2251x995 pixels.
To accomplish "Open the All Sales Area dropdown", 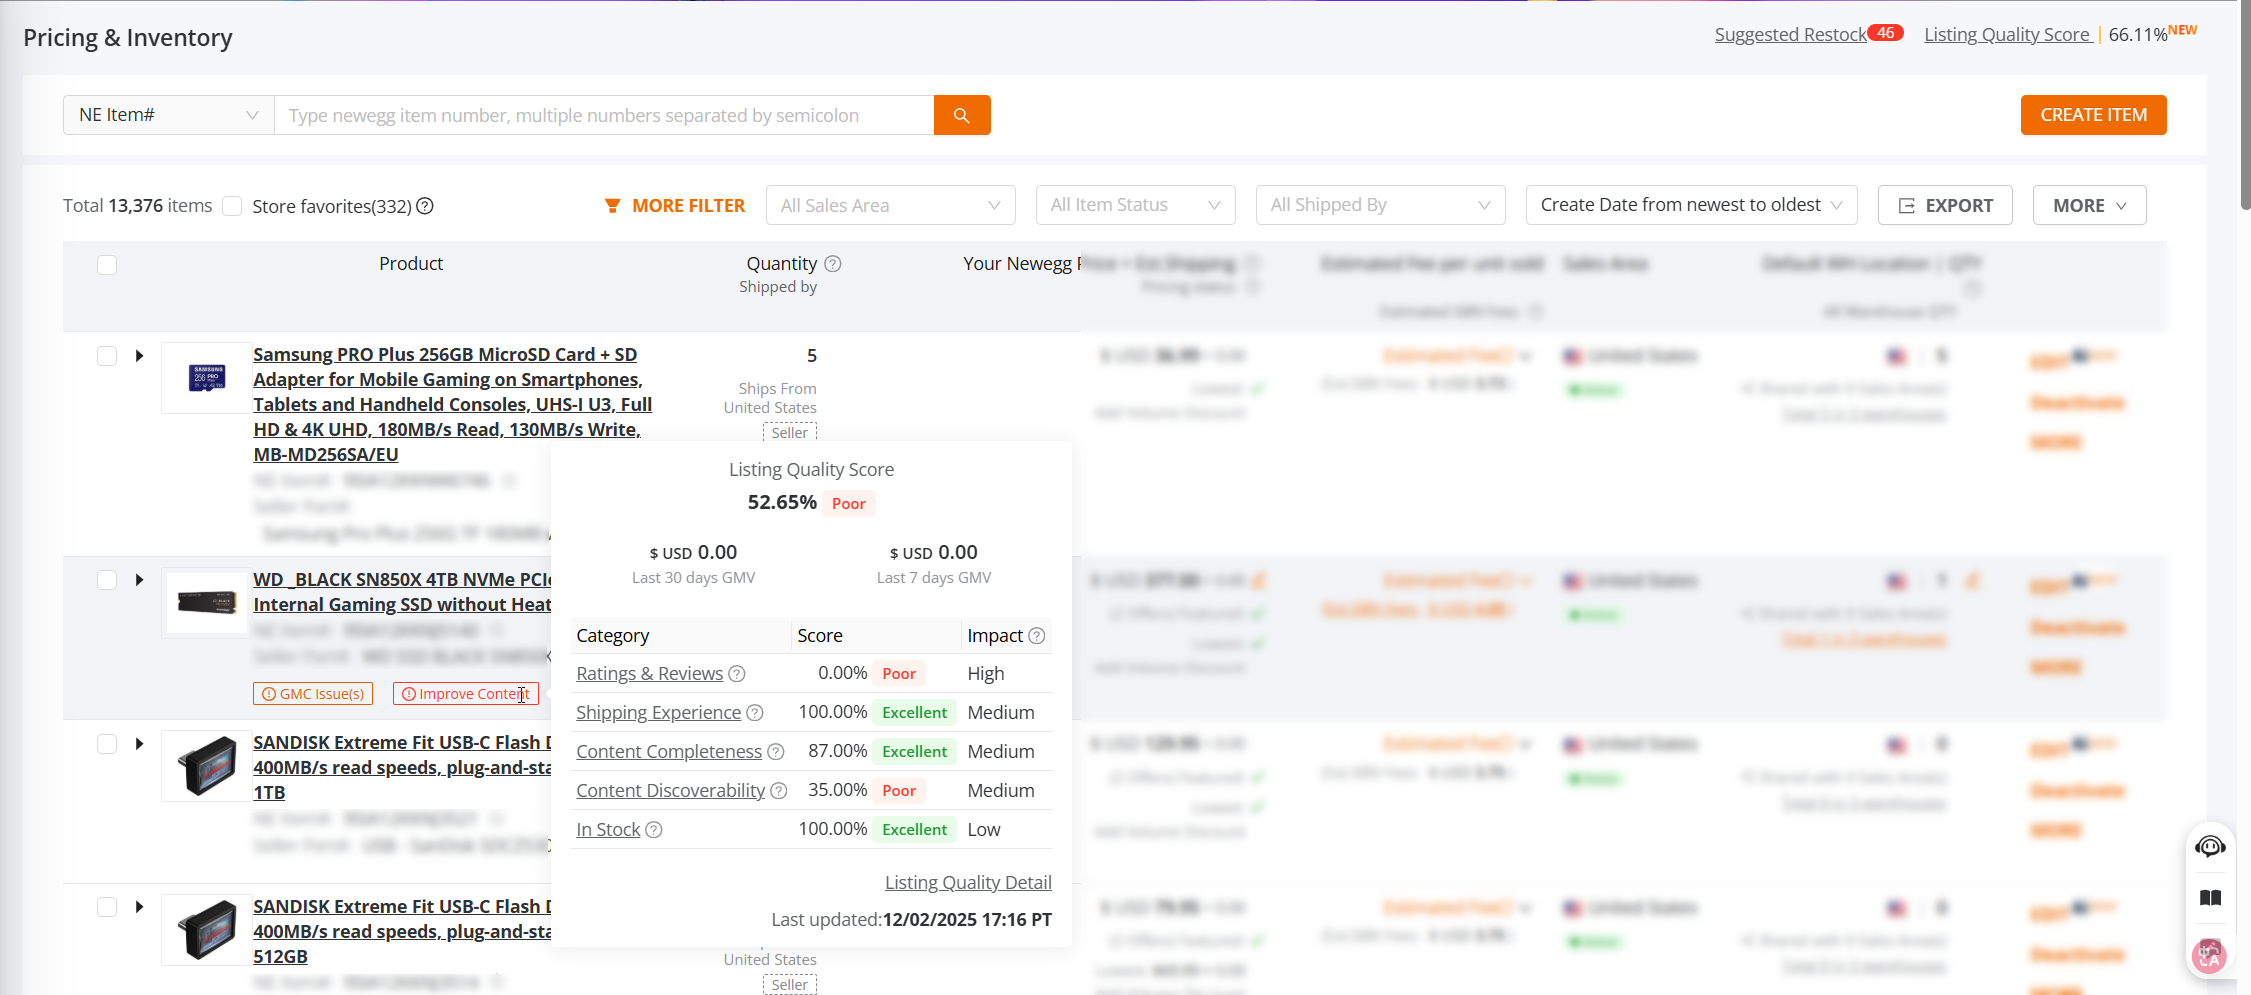I will point(890,205).
